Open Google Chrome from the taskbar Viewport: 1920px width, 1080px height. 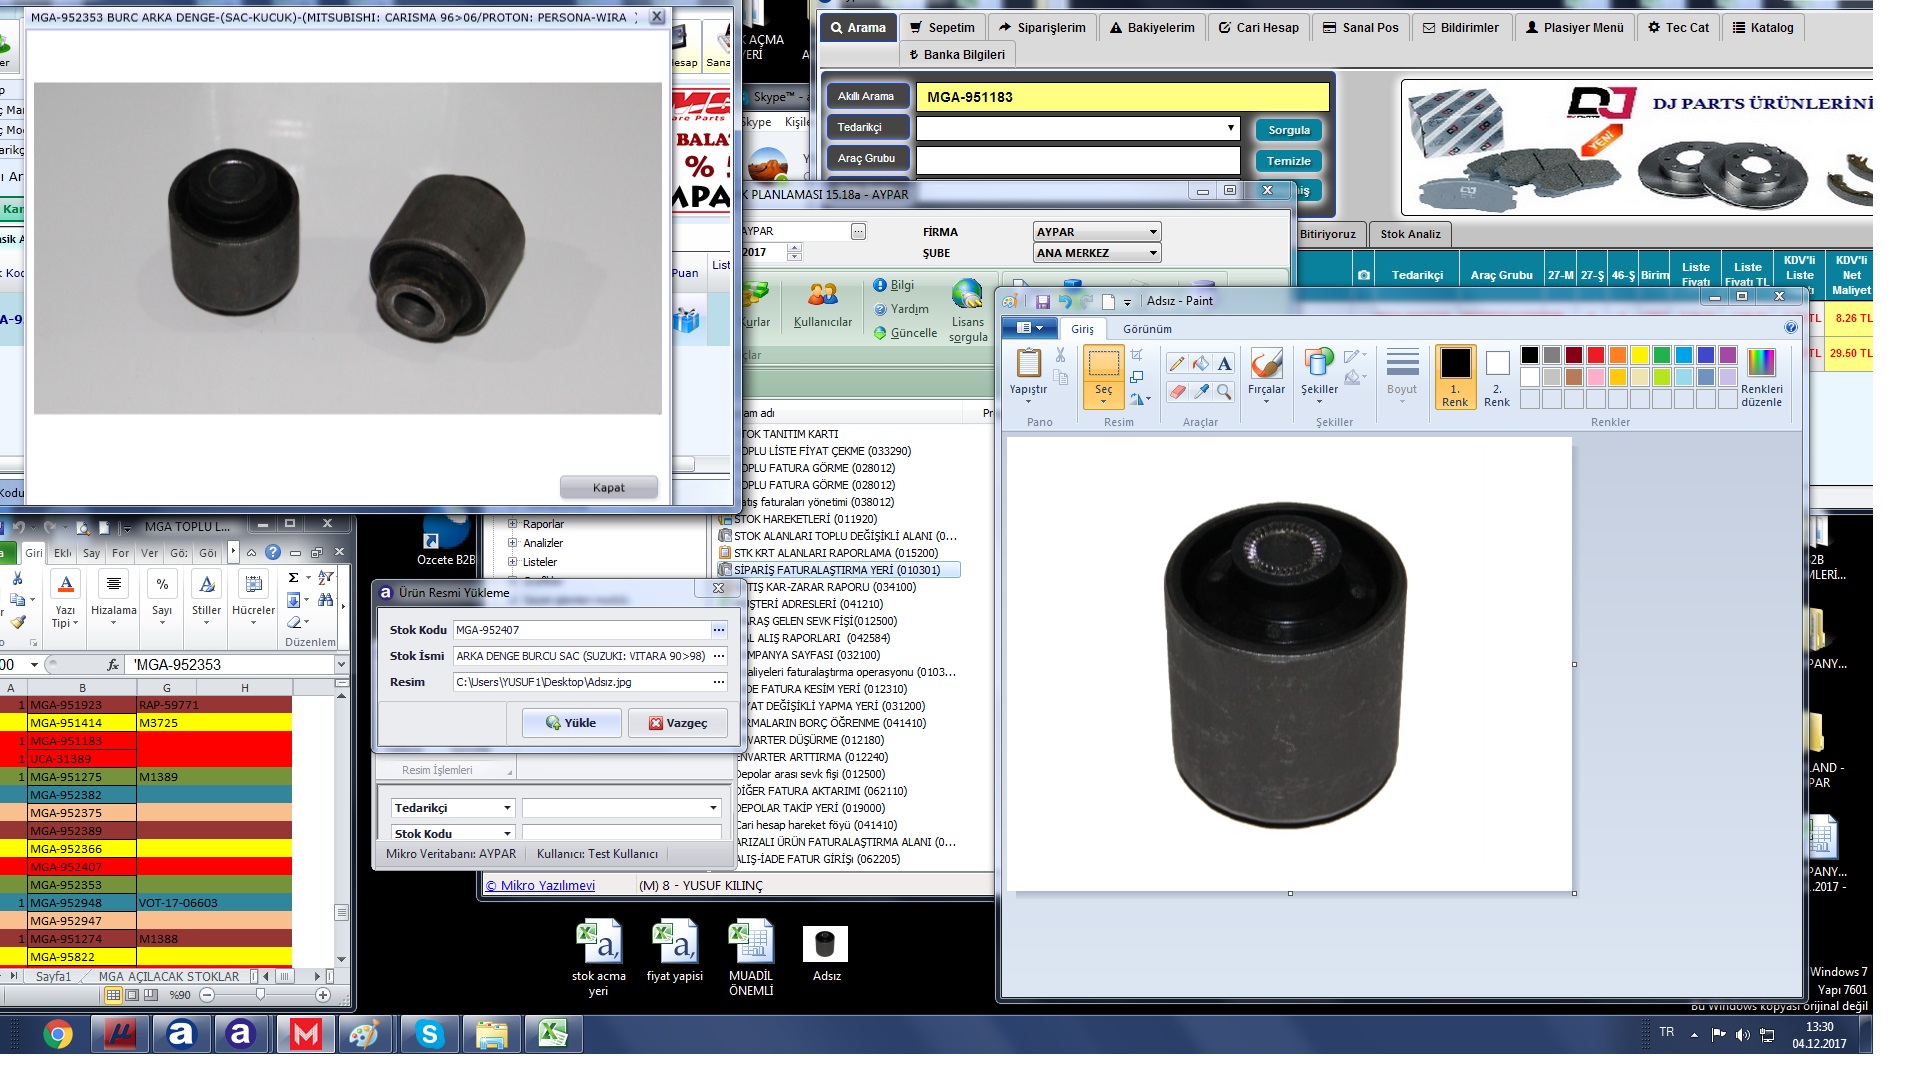pyautogui.click(x=58, y=1034)
